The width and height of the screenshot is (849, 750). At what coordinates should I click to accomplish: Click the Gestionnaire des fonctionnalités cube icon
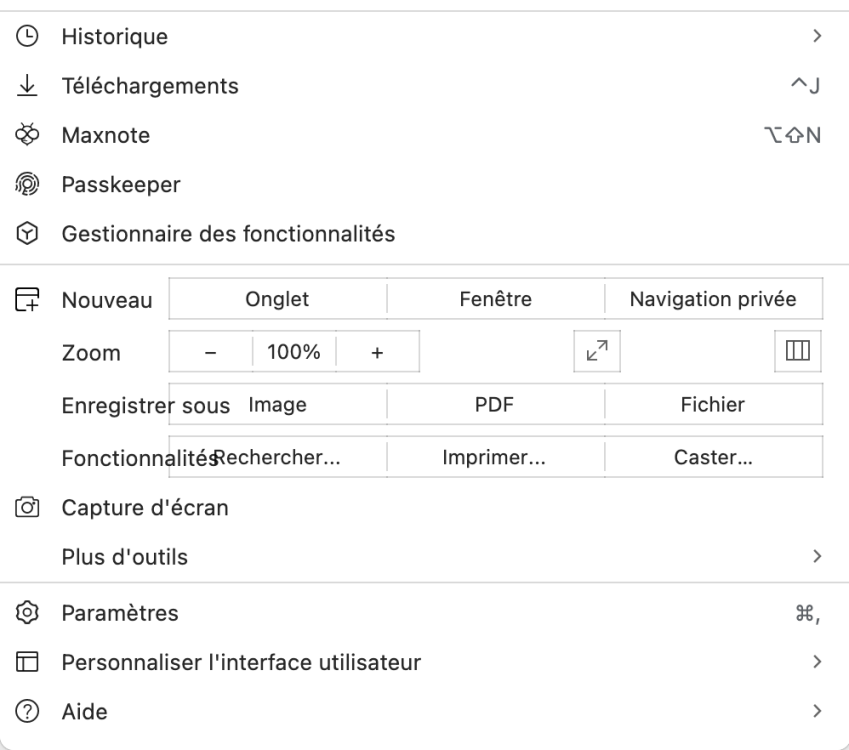click(27, 234)
